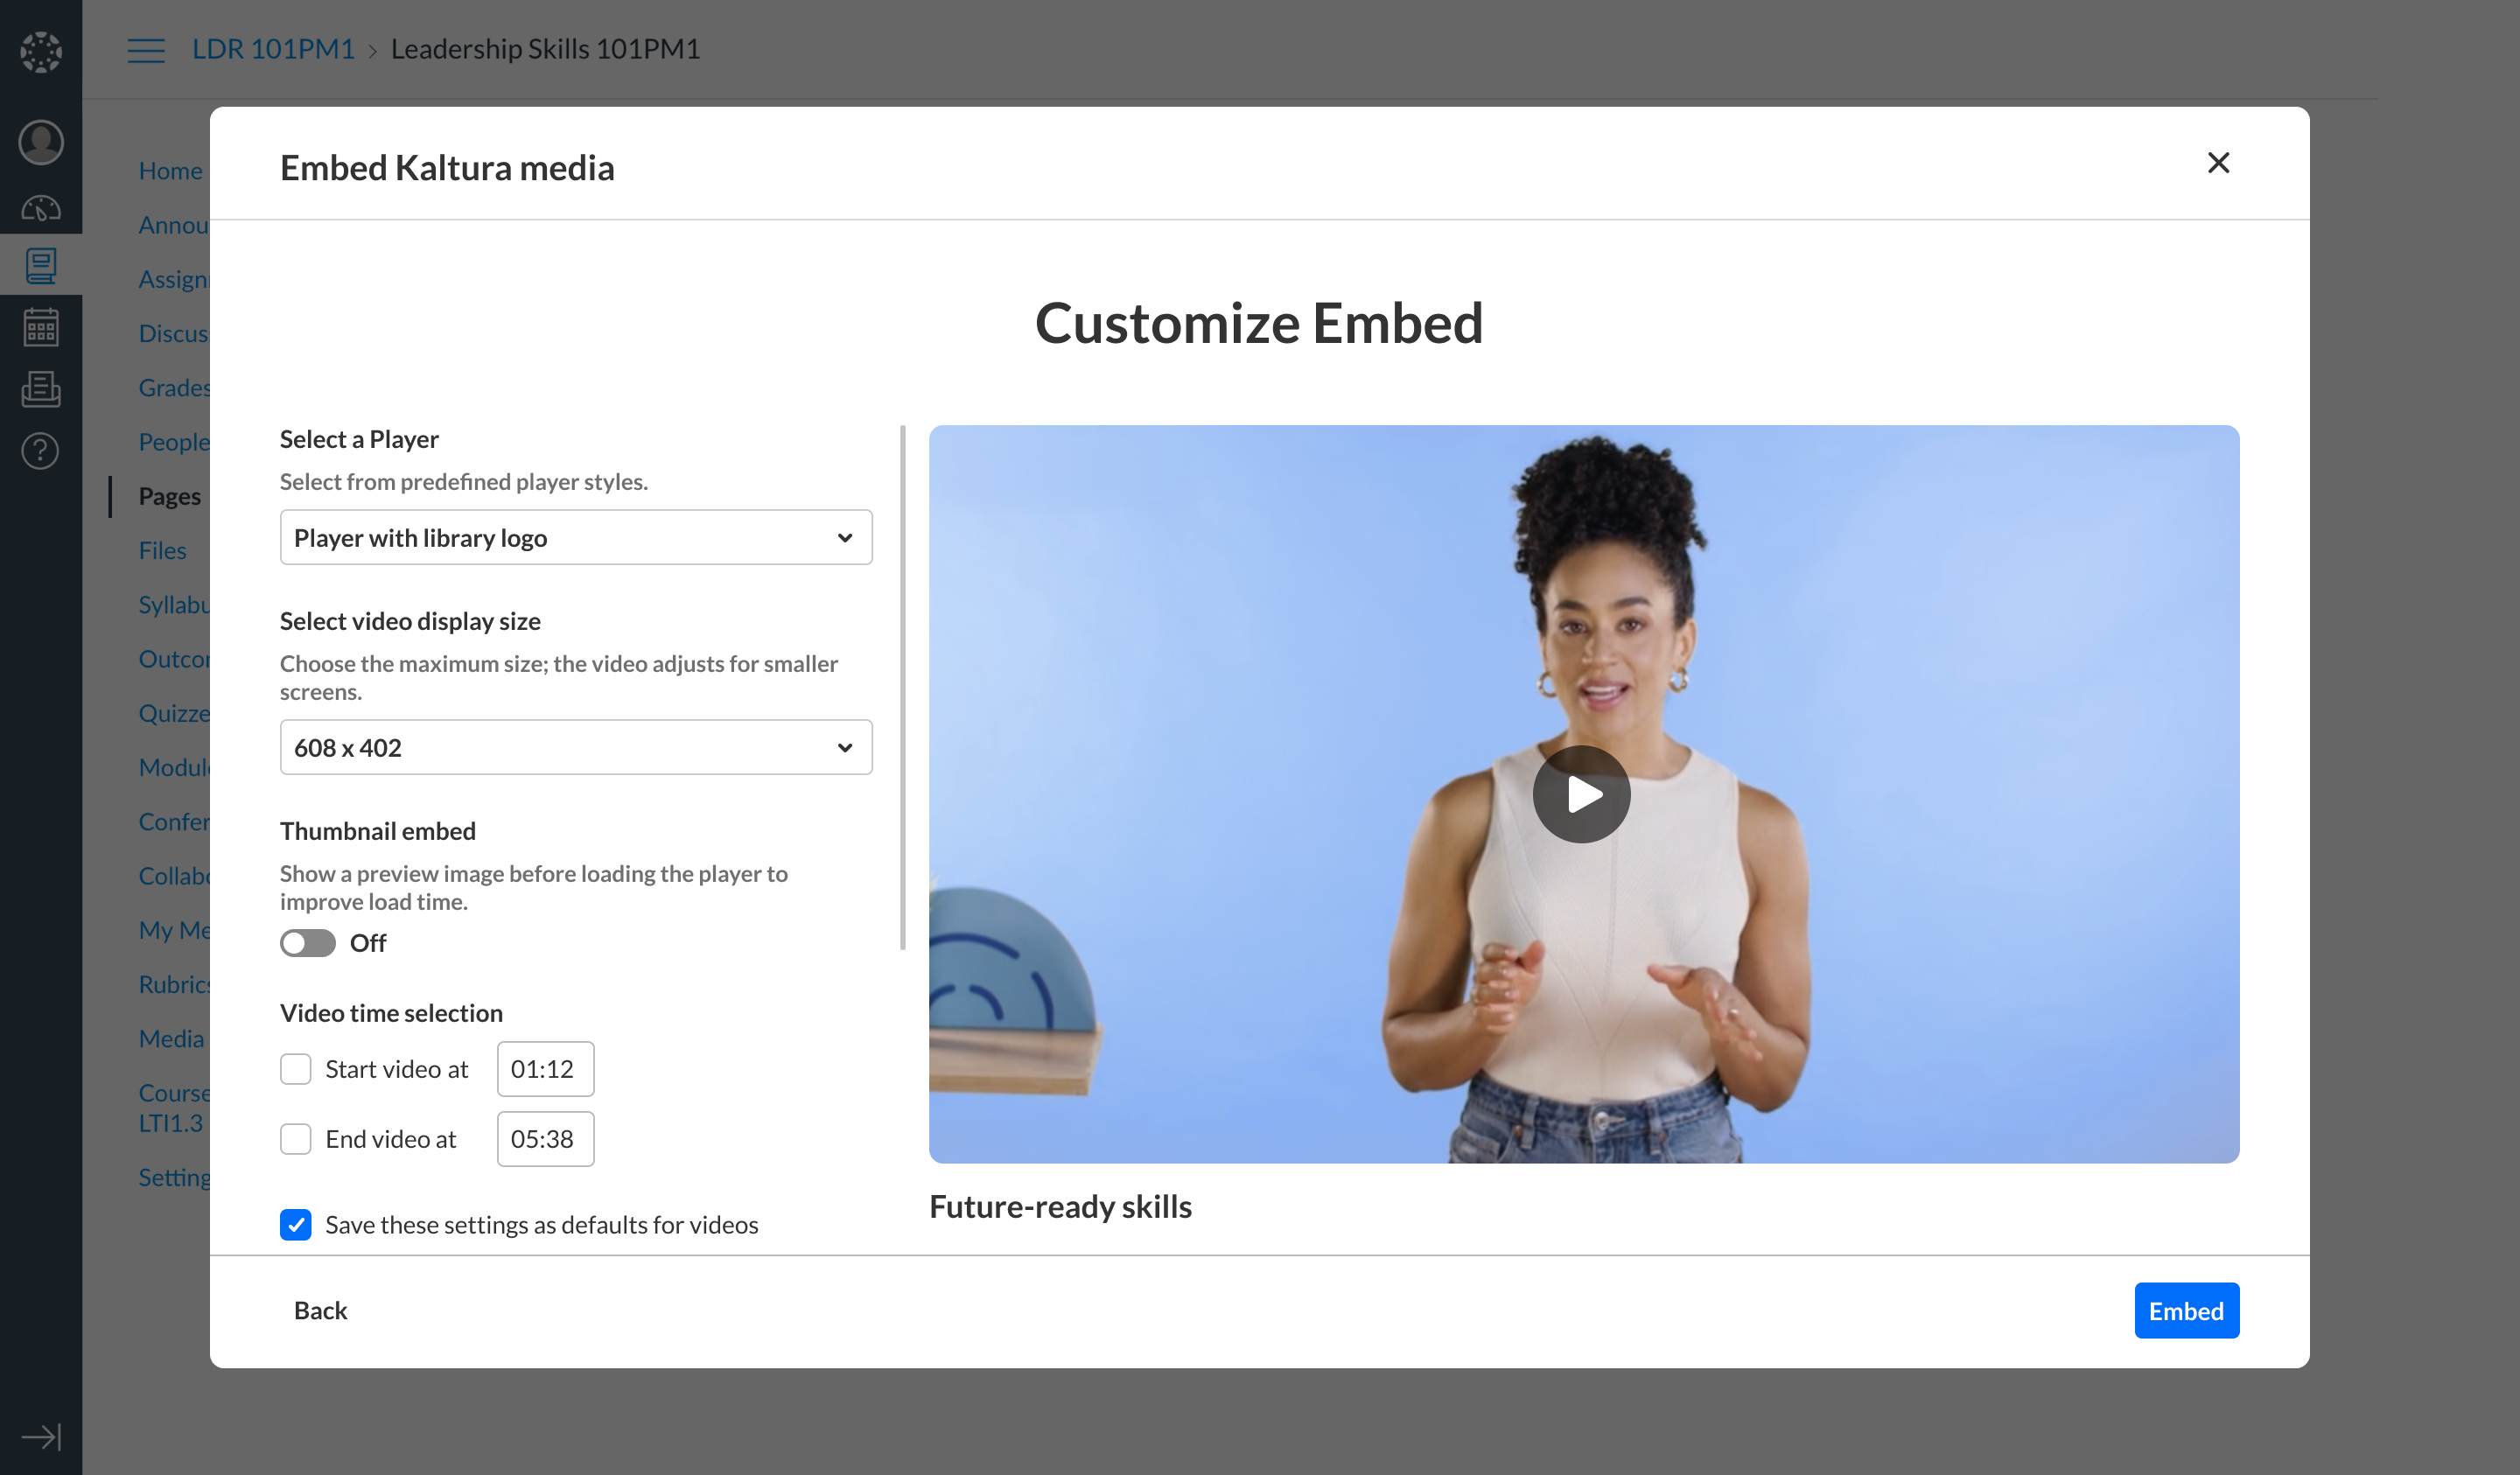Click the Canvas logo icon

[41, 51]
